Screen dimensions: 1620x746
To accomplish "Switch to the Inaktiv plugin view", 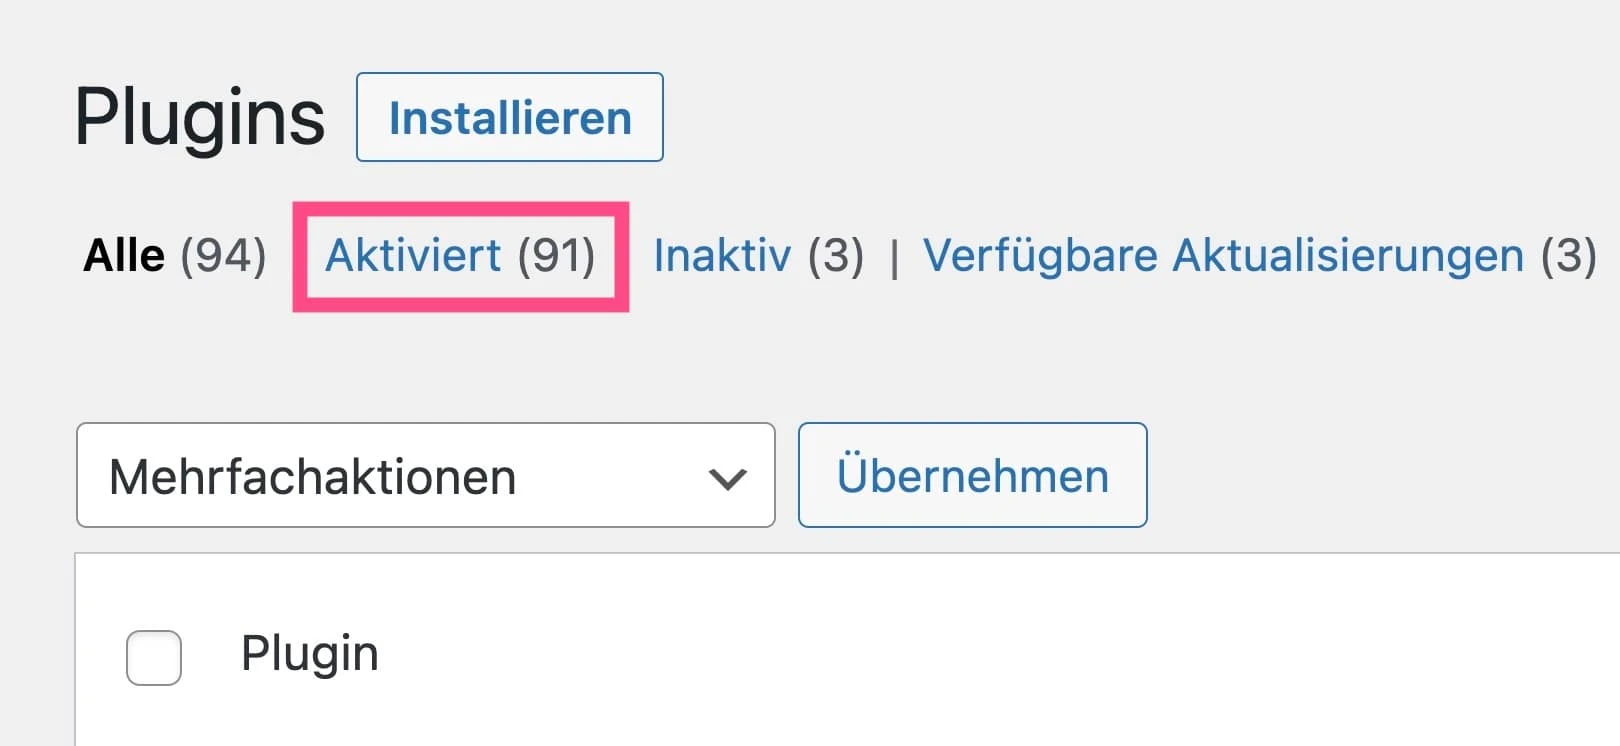I will tap(757, 256).
